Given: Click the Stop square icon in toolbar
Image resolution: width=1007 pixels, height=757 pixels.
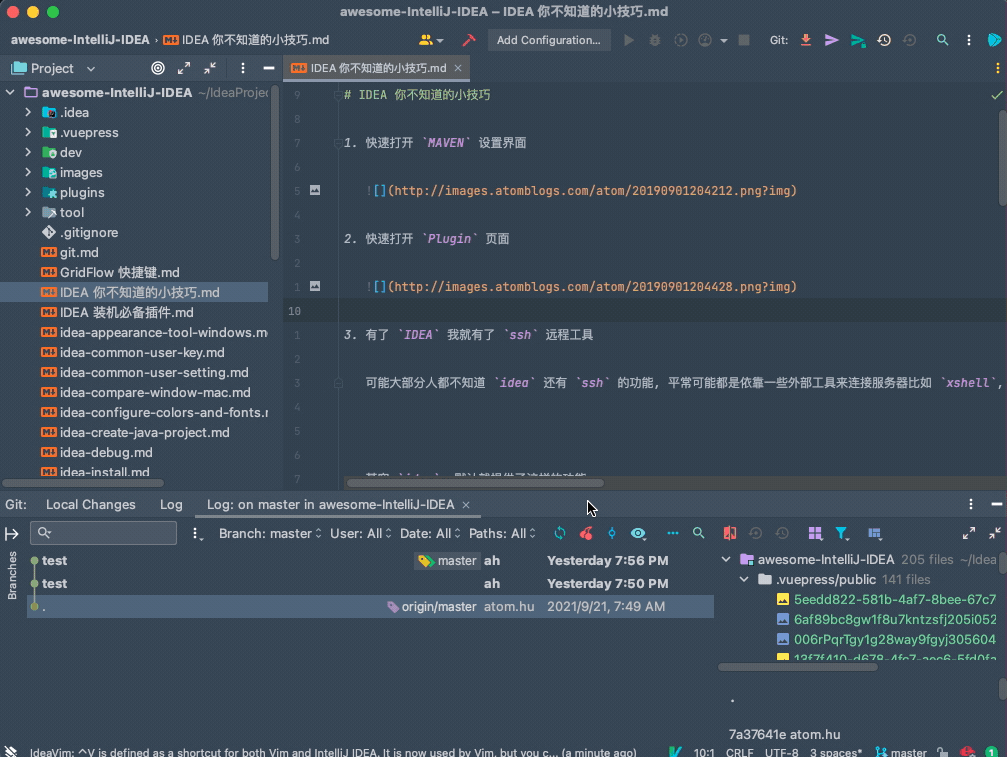Looking at the screenshot, I should click(x=744, y=40).
